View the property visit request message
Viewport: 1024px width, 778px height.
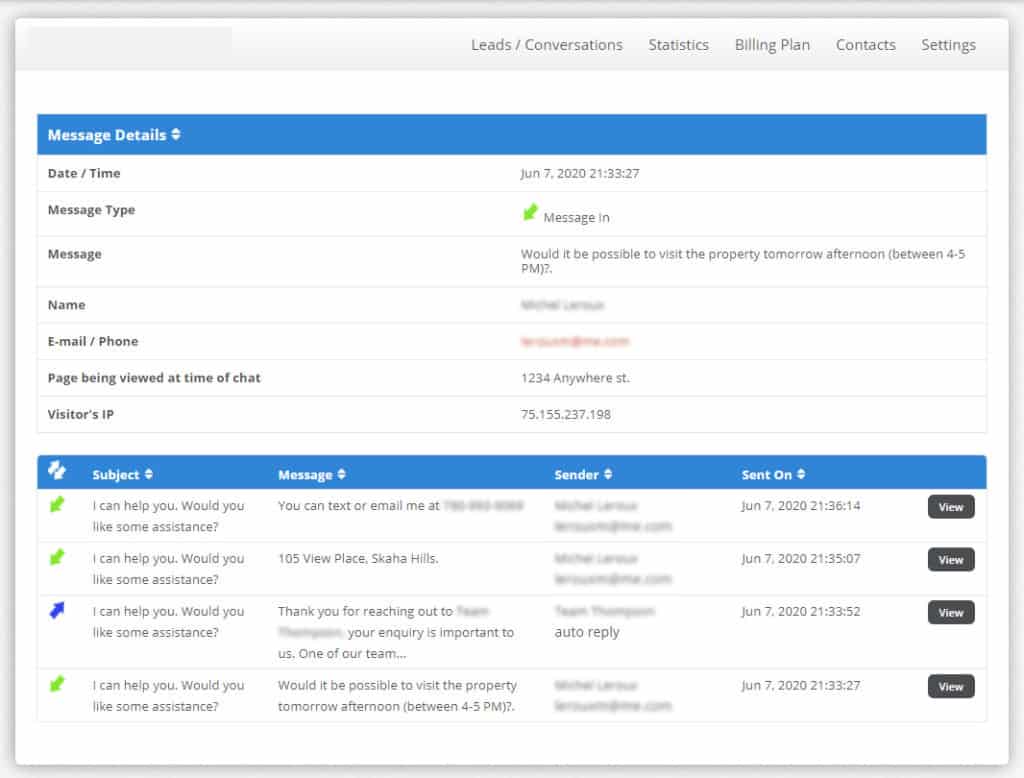pyautogui.click(x=950, y=686)
